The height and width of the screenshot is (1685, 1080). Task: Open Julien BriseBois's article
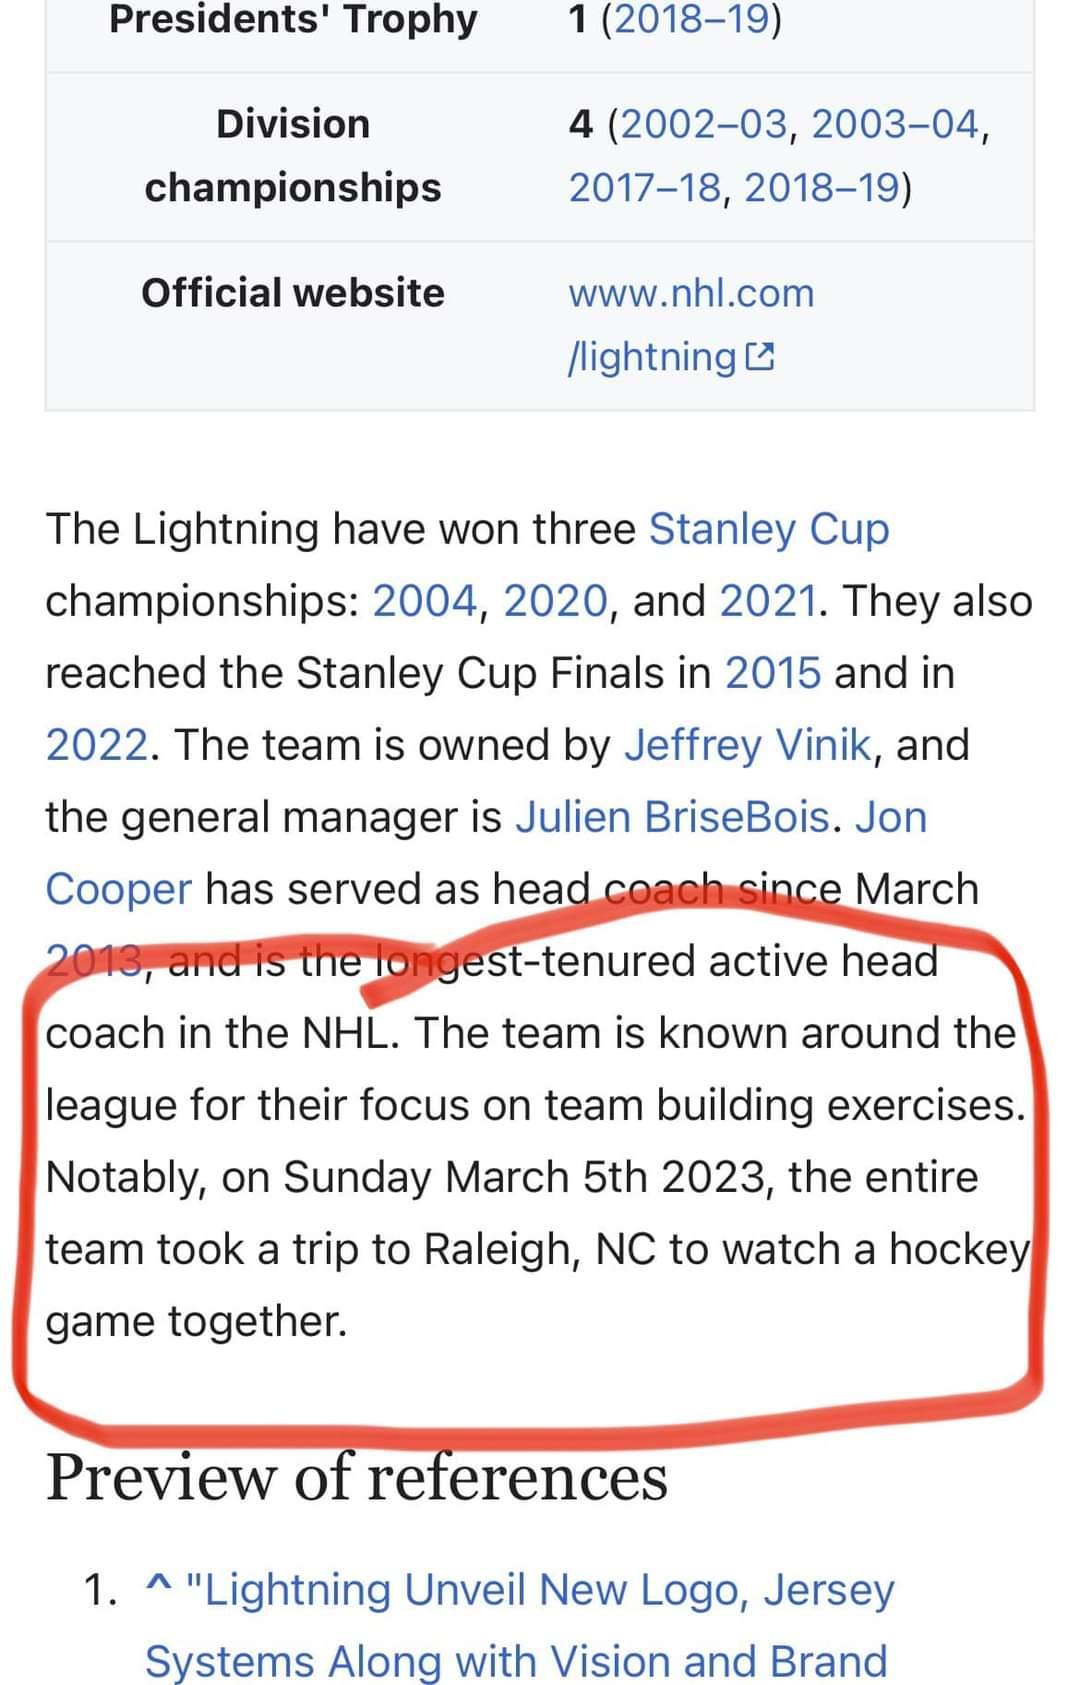(672, 817)
